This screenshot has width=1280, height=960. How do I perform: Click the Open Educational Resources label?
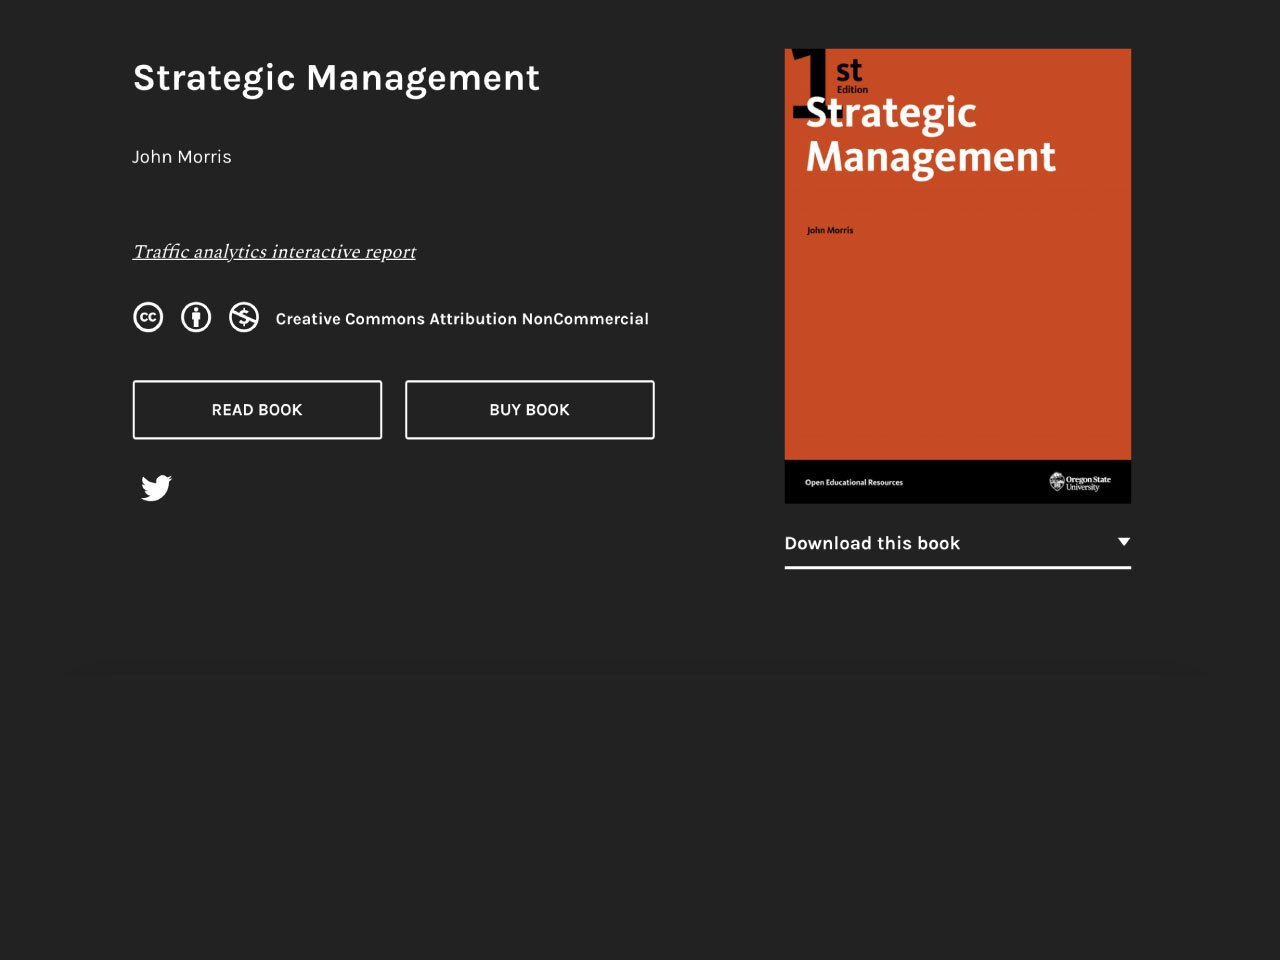[x=853, y=482]
